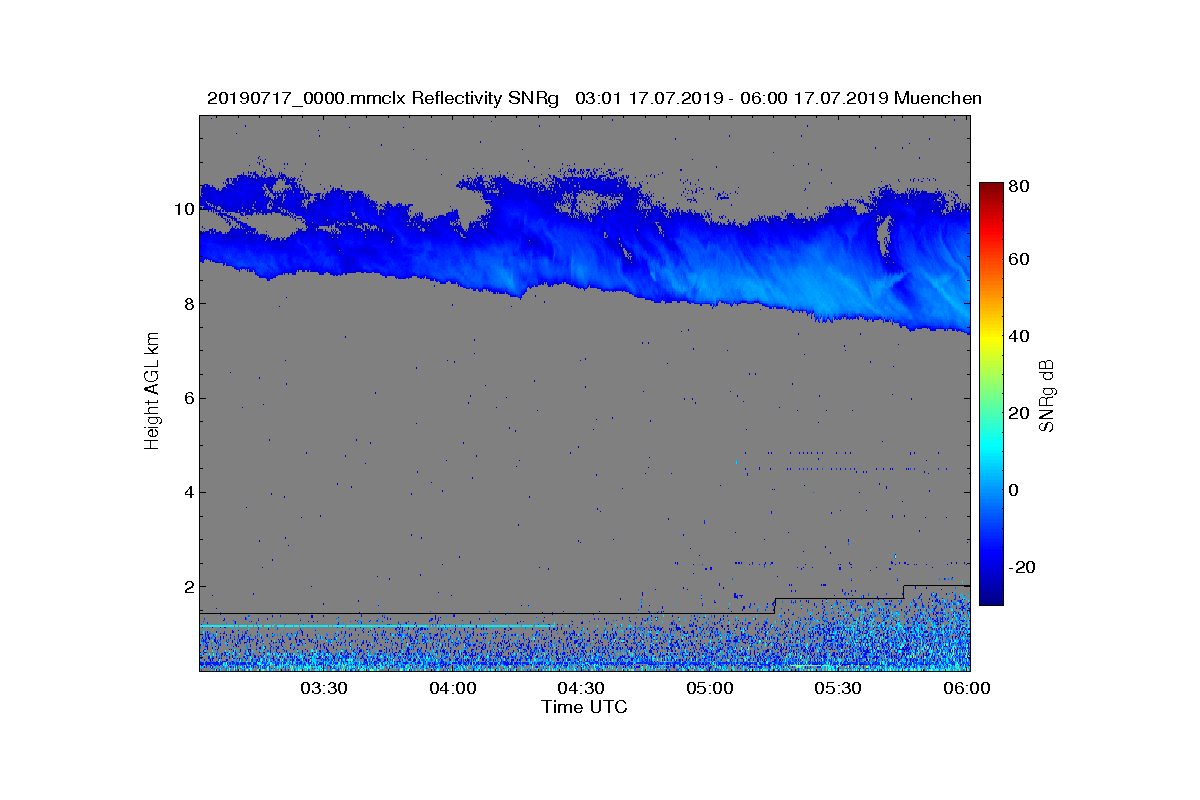
Task: Click the '60' colorbar tick value
Action: click(x=1020, y=260)
